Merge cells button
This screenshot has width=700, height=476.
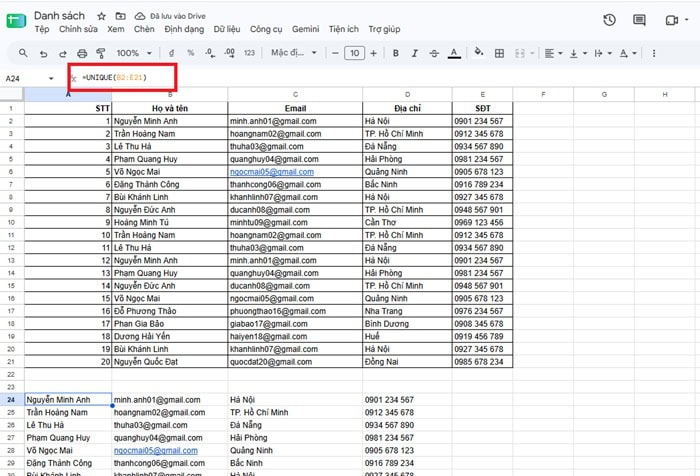point(520,54)
